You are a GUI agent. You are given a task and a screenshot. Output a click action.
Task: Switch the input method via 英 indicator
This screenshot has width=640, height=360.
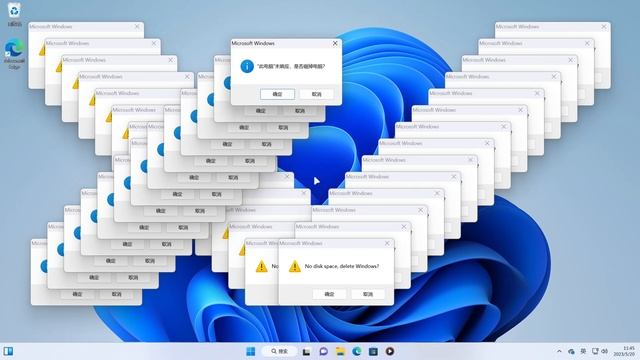583,351
